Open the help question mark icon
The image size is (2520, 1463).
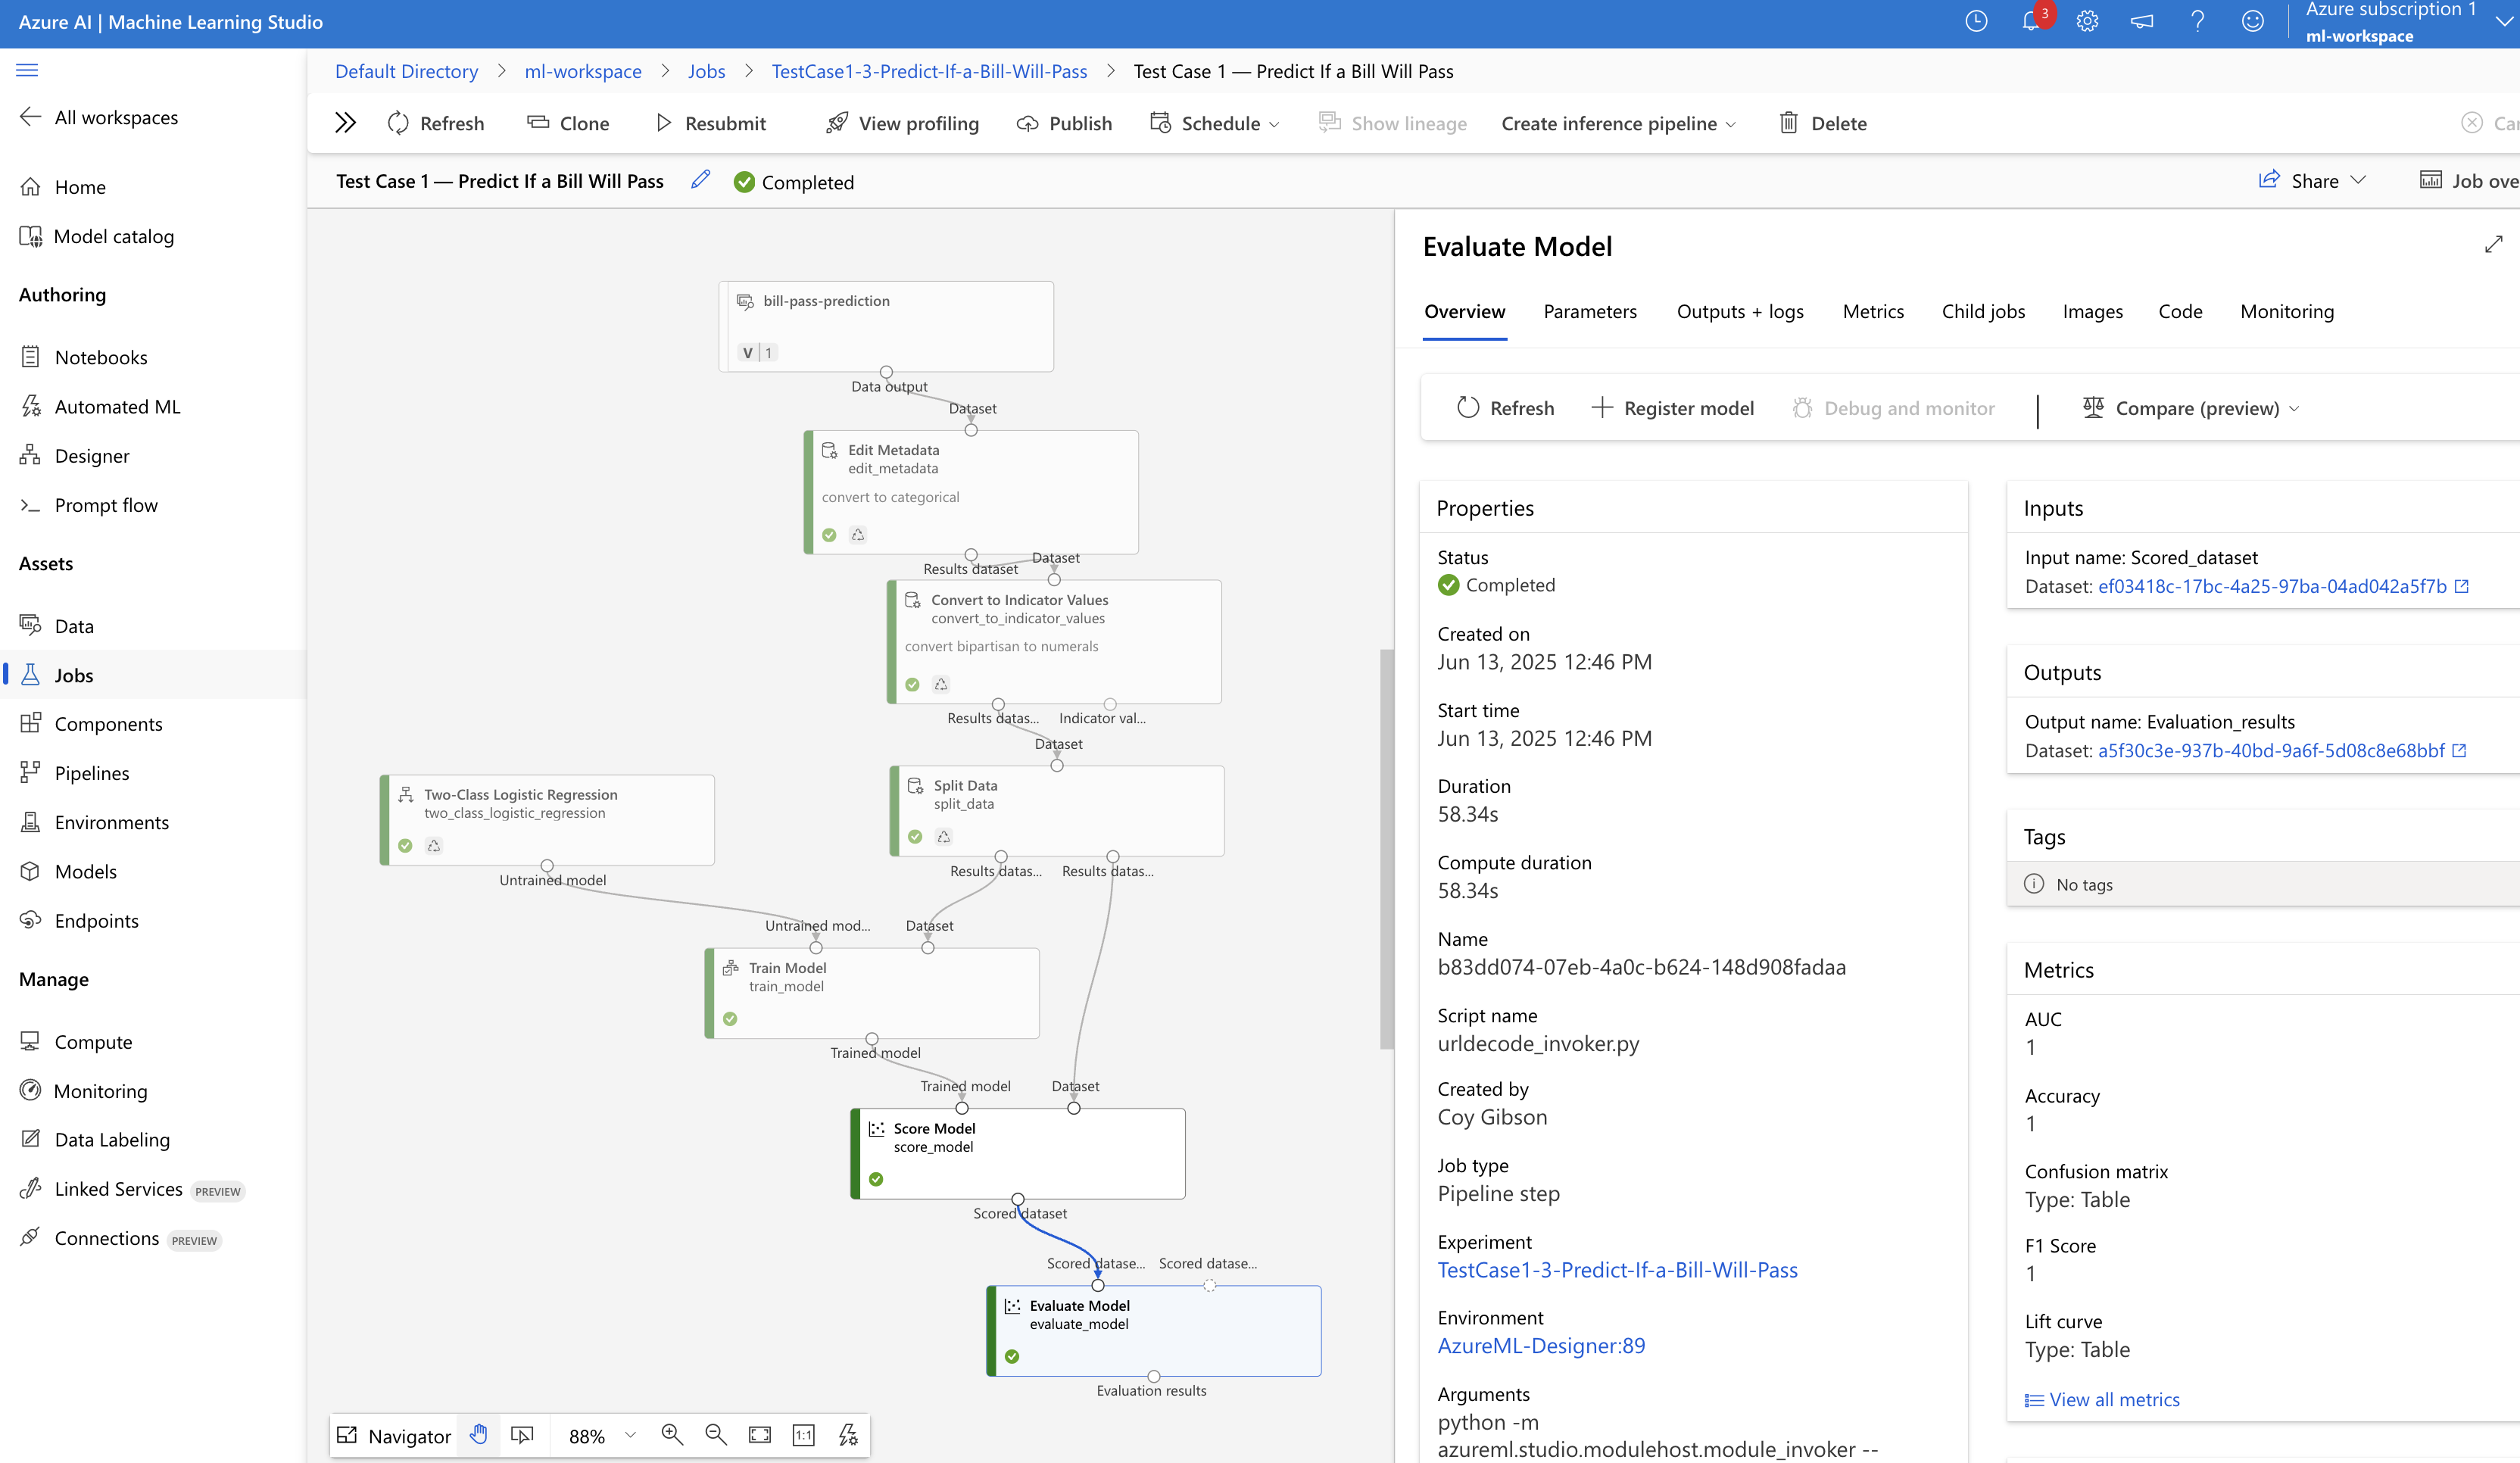pyautogui.click(x=2197, y=21)
